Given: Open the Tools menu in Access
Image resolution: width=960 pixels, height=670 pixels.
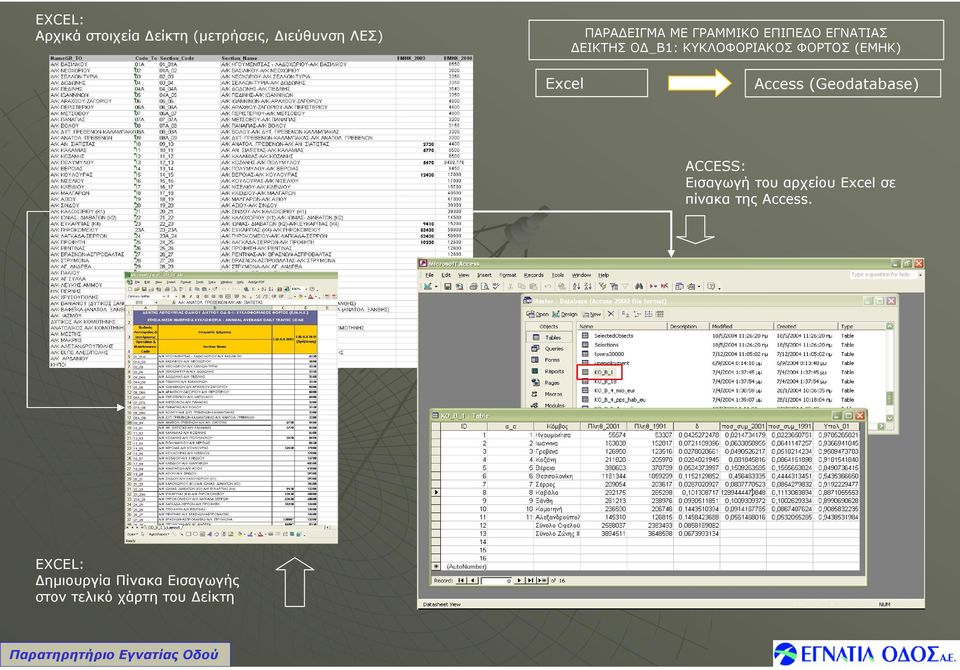Looking at the screenshot, I should (558, 275).
